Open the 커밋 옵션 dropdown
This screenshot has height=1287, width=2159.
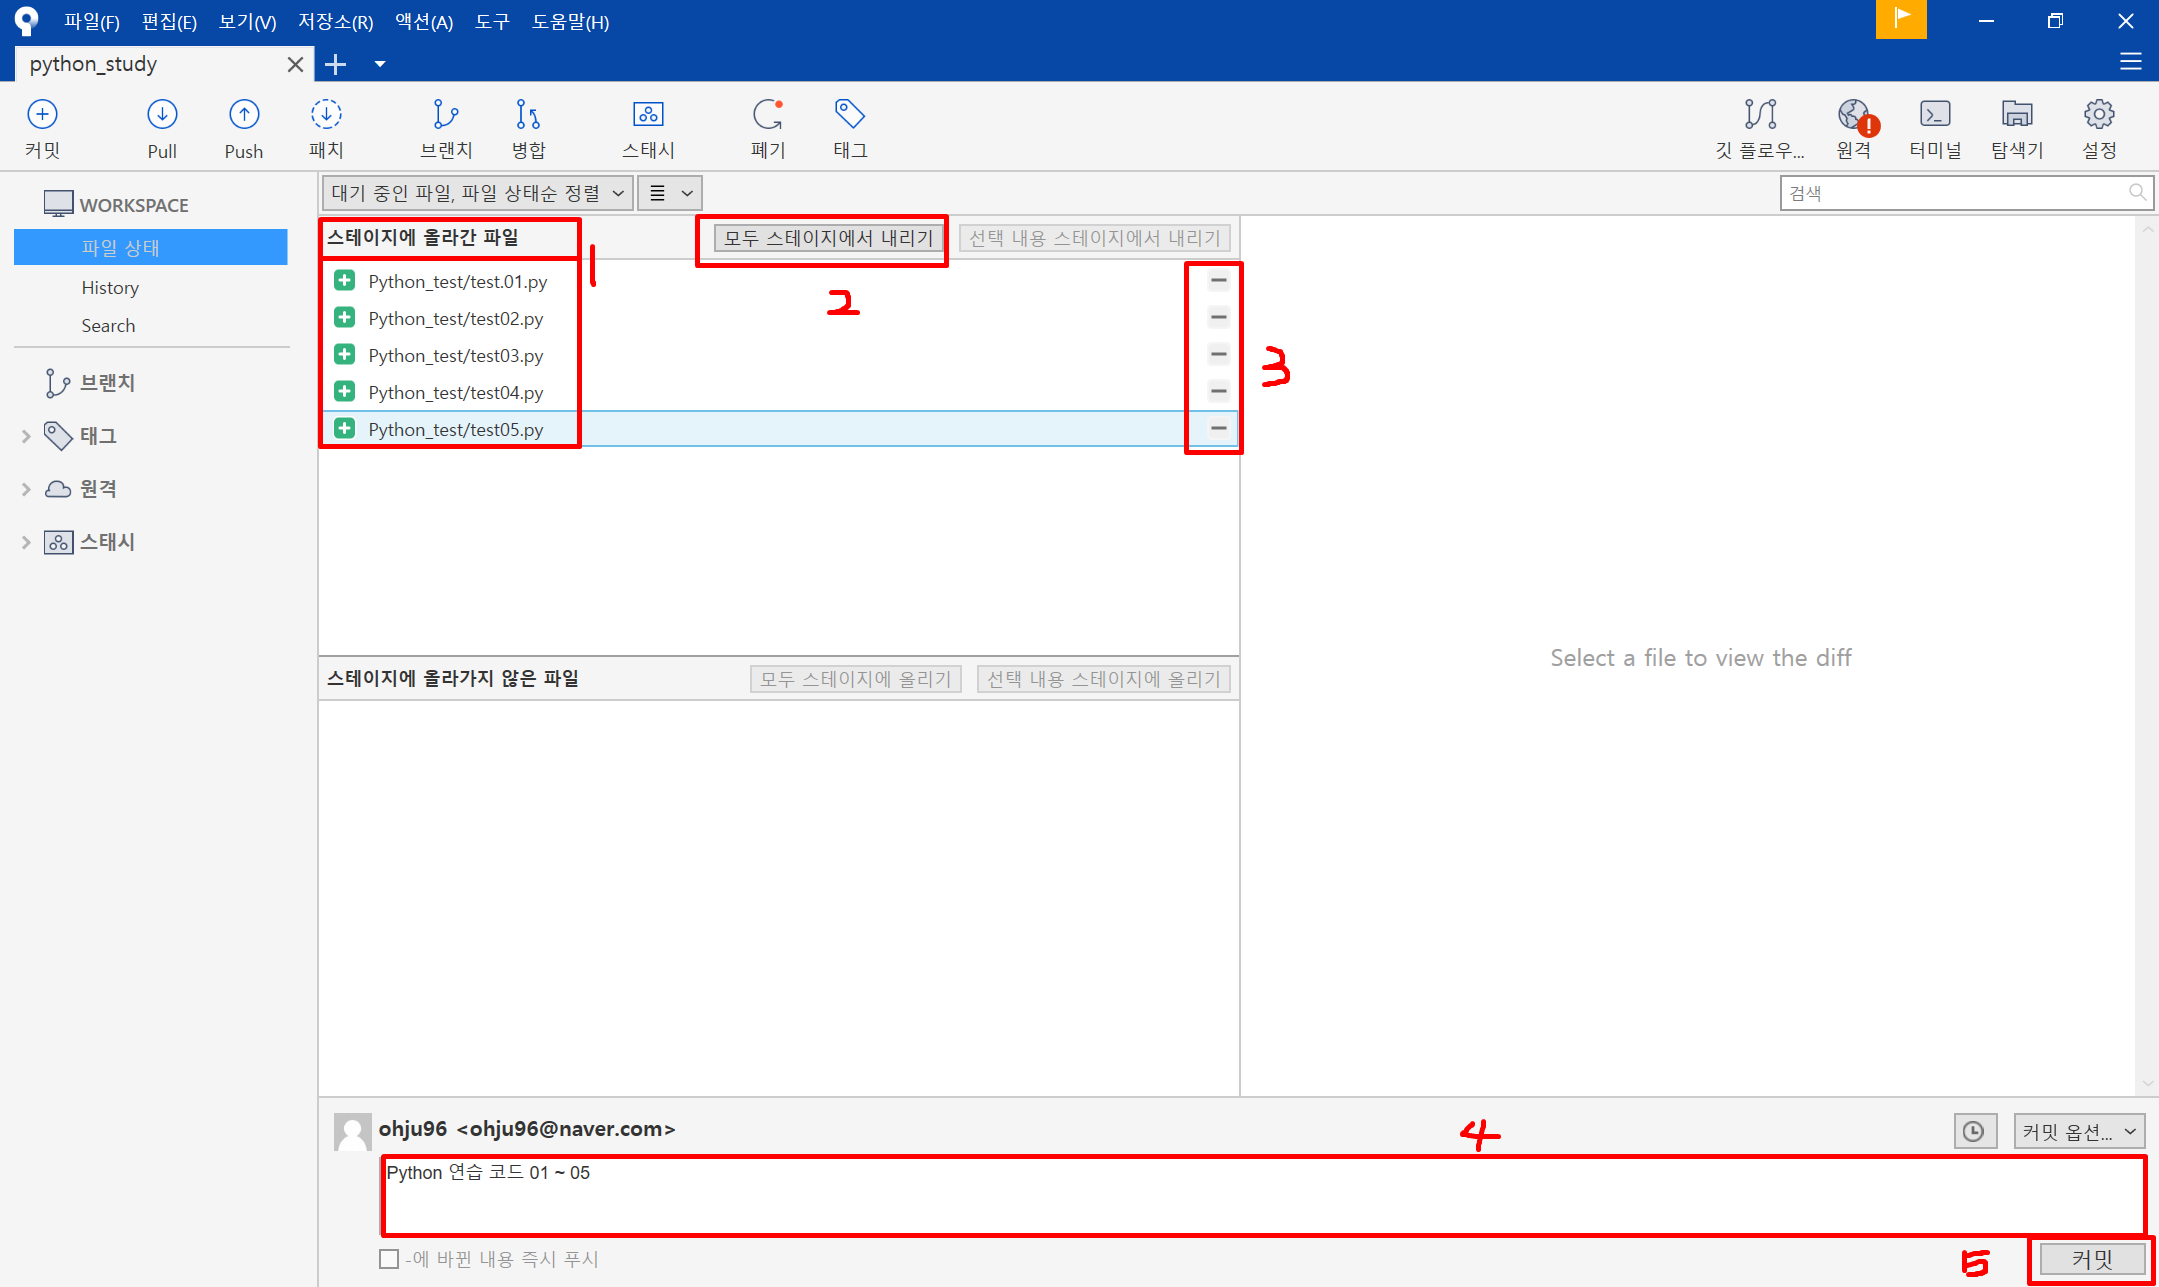[x=2078, y=1132]
